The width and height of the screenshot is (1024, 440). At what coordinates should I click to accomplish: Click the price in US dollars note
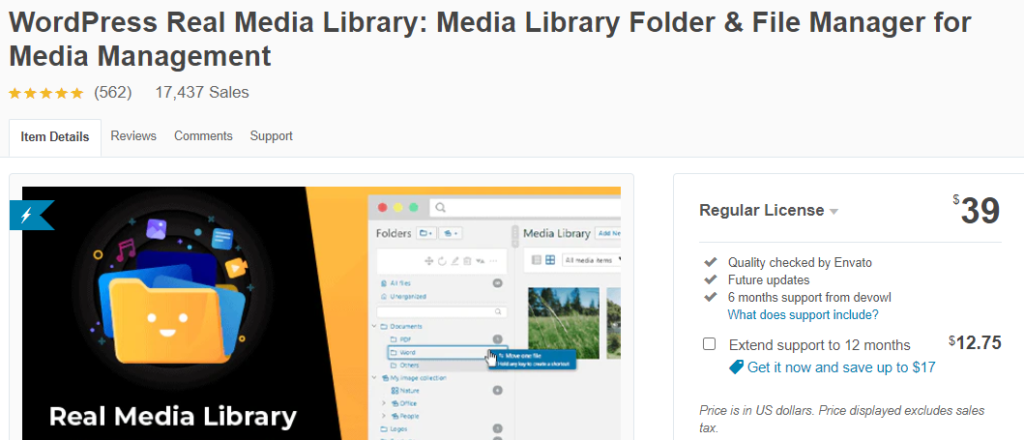[x=842, y=419]
